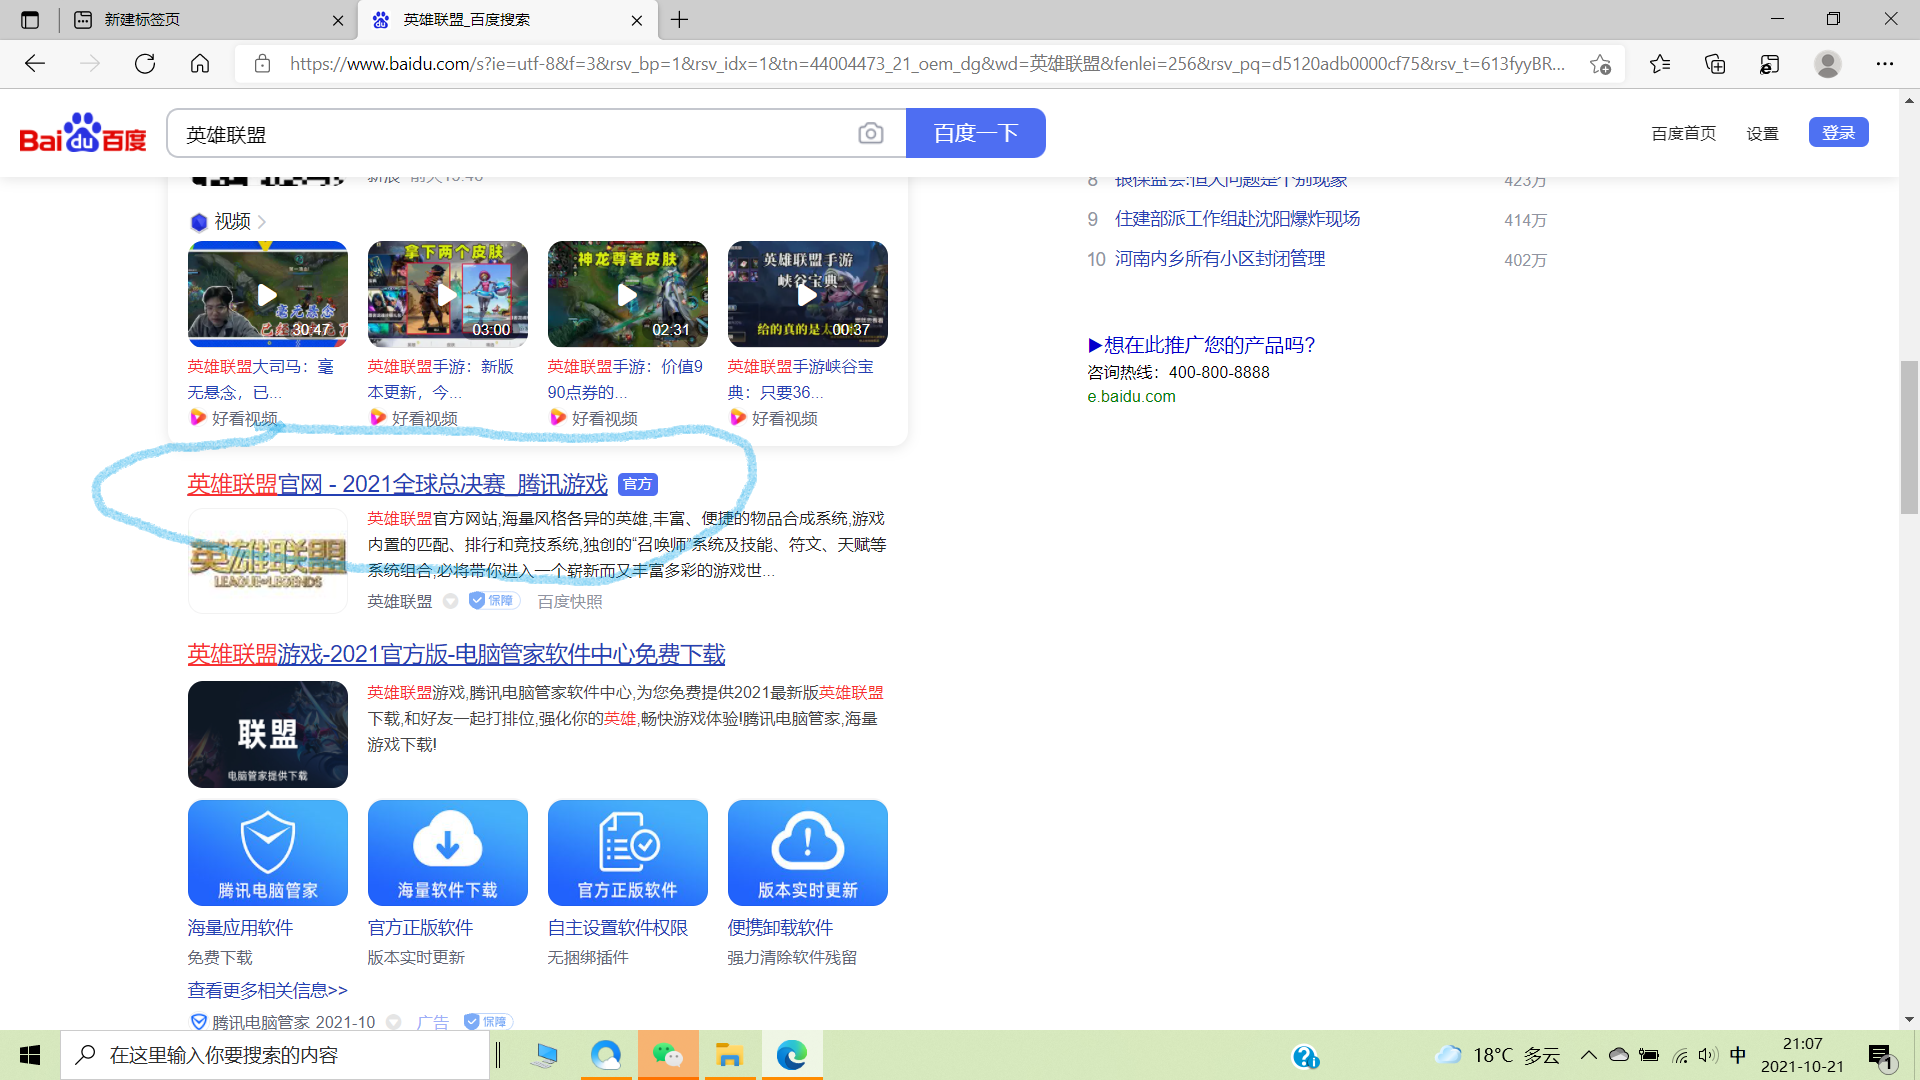Image resolution: width=1920 pixels, height=1080 pixels.
Task: Open the notification center icon
Action: pos(1881,1055)
